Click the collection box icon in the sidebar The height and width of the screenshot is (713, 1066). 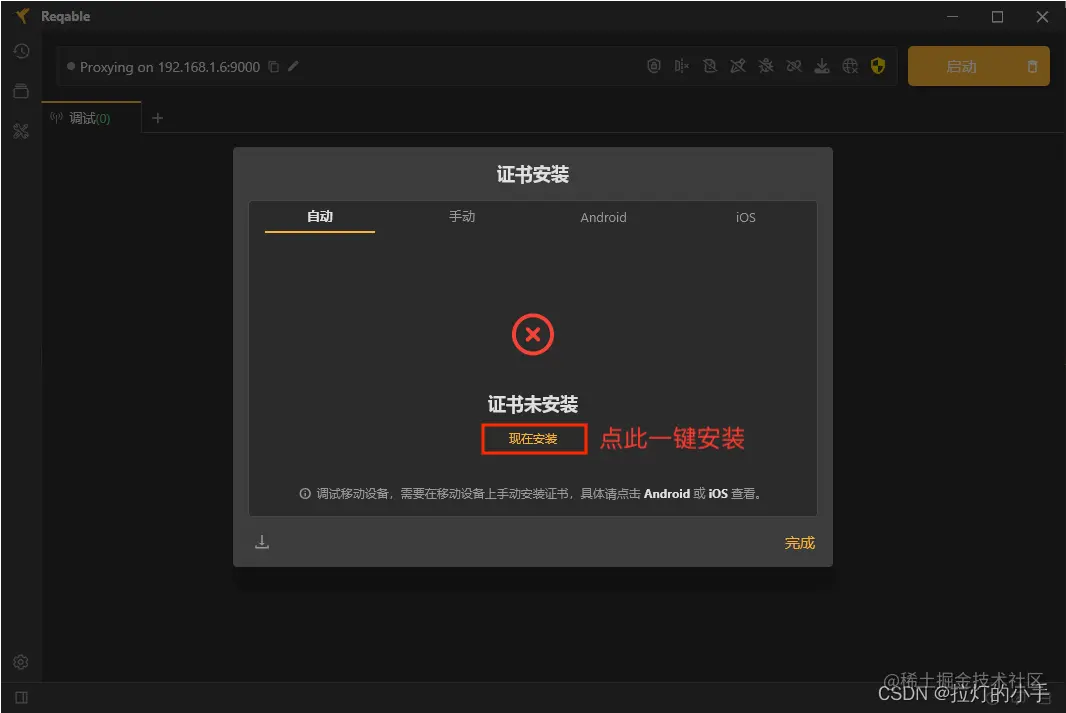(x=21, y=90)
